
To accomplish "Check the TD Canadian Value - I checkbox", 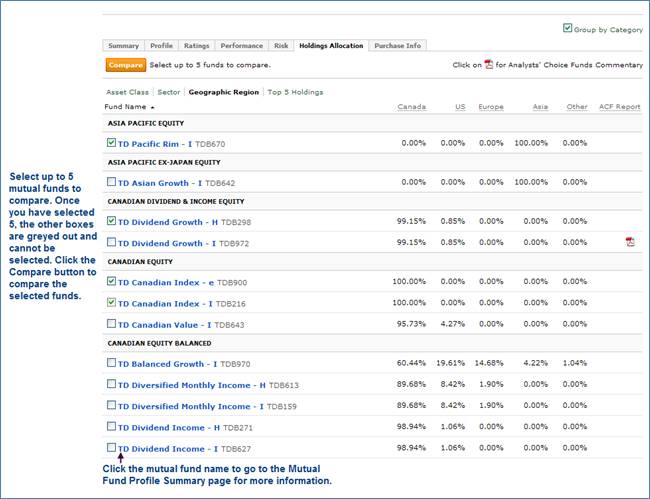I will [111, 323].
